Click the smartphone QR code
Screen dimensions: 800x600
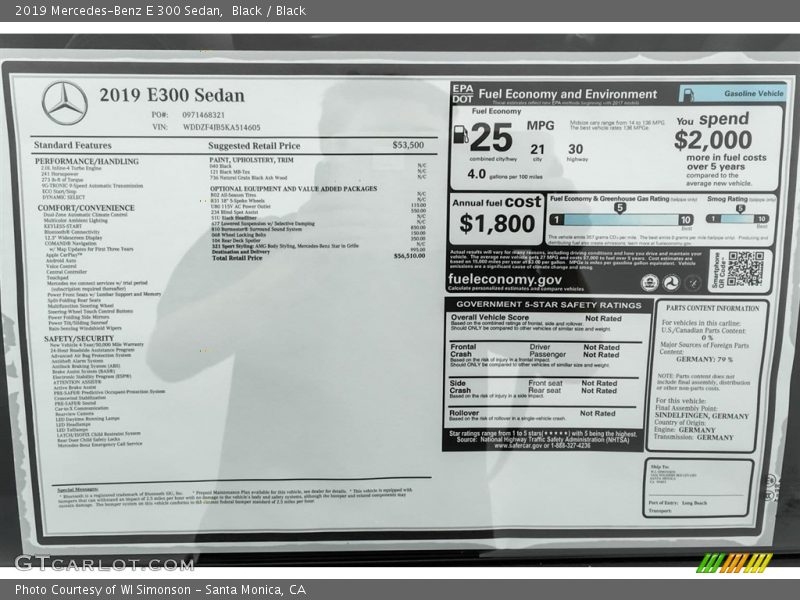coord(745,269)
